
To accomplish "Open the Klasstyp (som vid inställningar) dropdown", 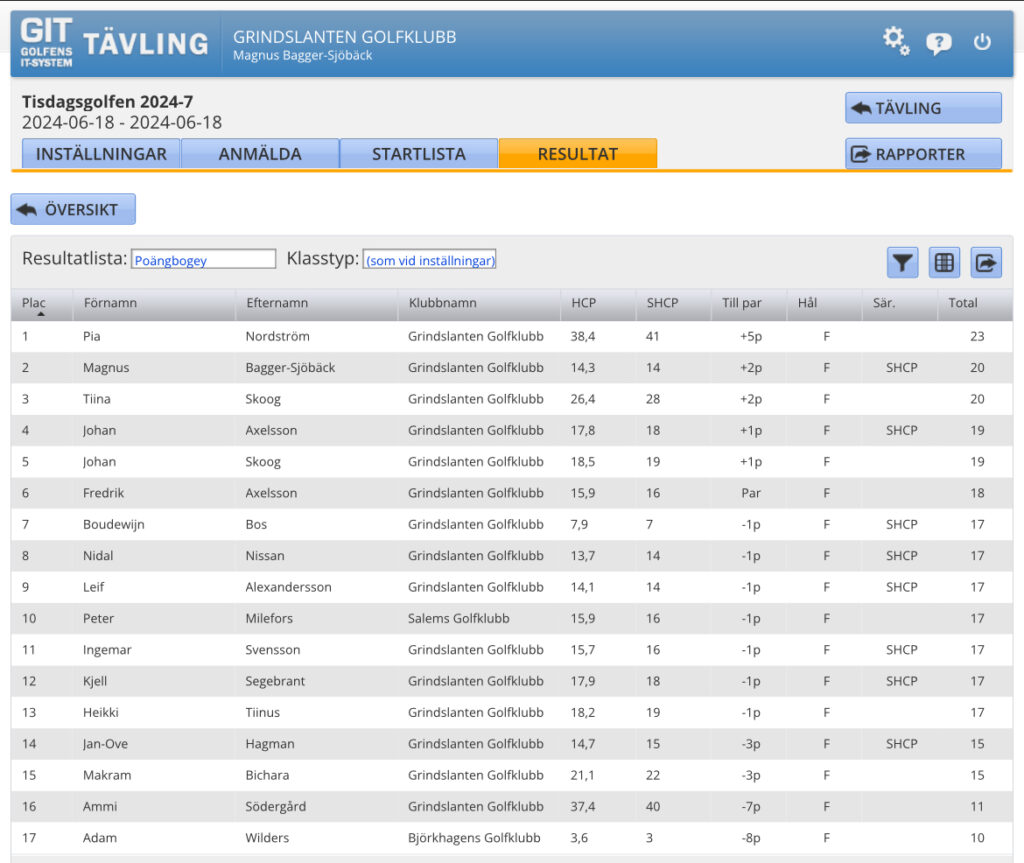I will coord(430,259).
